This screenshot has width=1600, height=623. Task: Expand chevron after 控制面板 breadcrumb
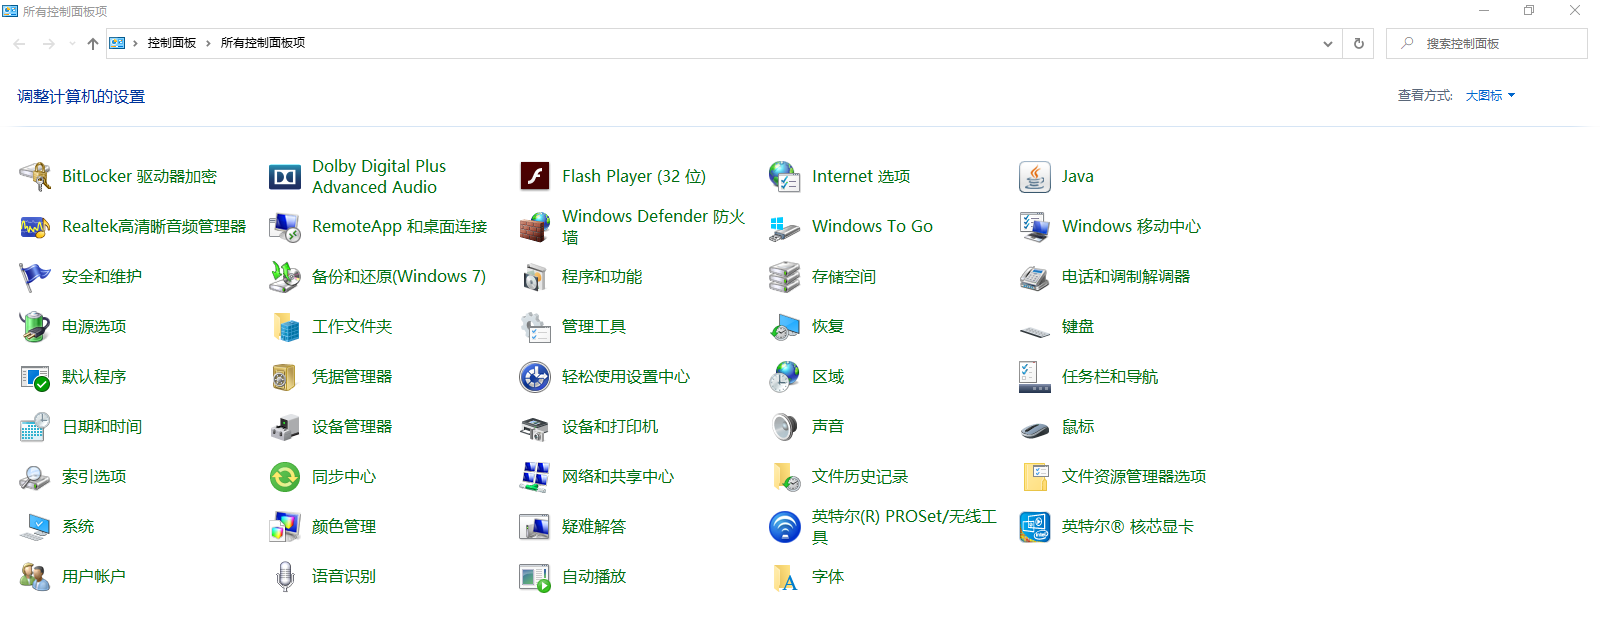coord(208,43)
